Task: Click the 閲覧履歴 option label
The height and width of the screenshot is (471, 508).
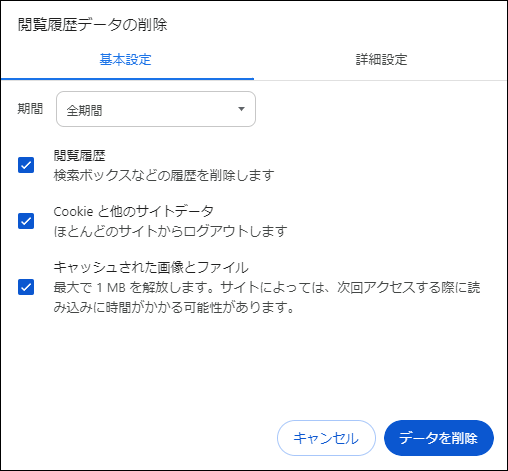Action: click(x=79, y=155)
